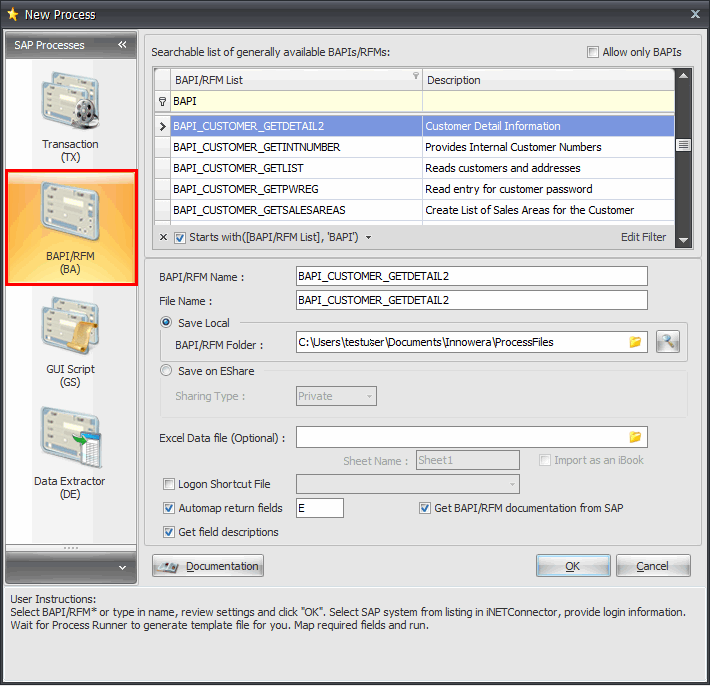The height and width of the screenshot is (686, 710).
Task: Browse for Excel Data file folder icon
Action: 635,437
